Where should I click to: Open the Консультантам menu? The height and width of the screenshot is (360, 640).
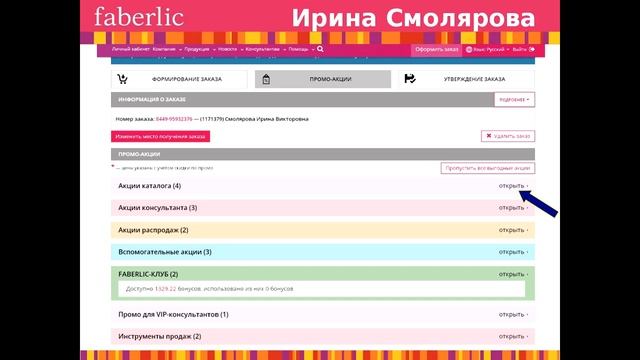pyautogui.click(x=266, y=49)
